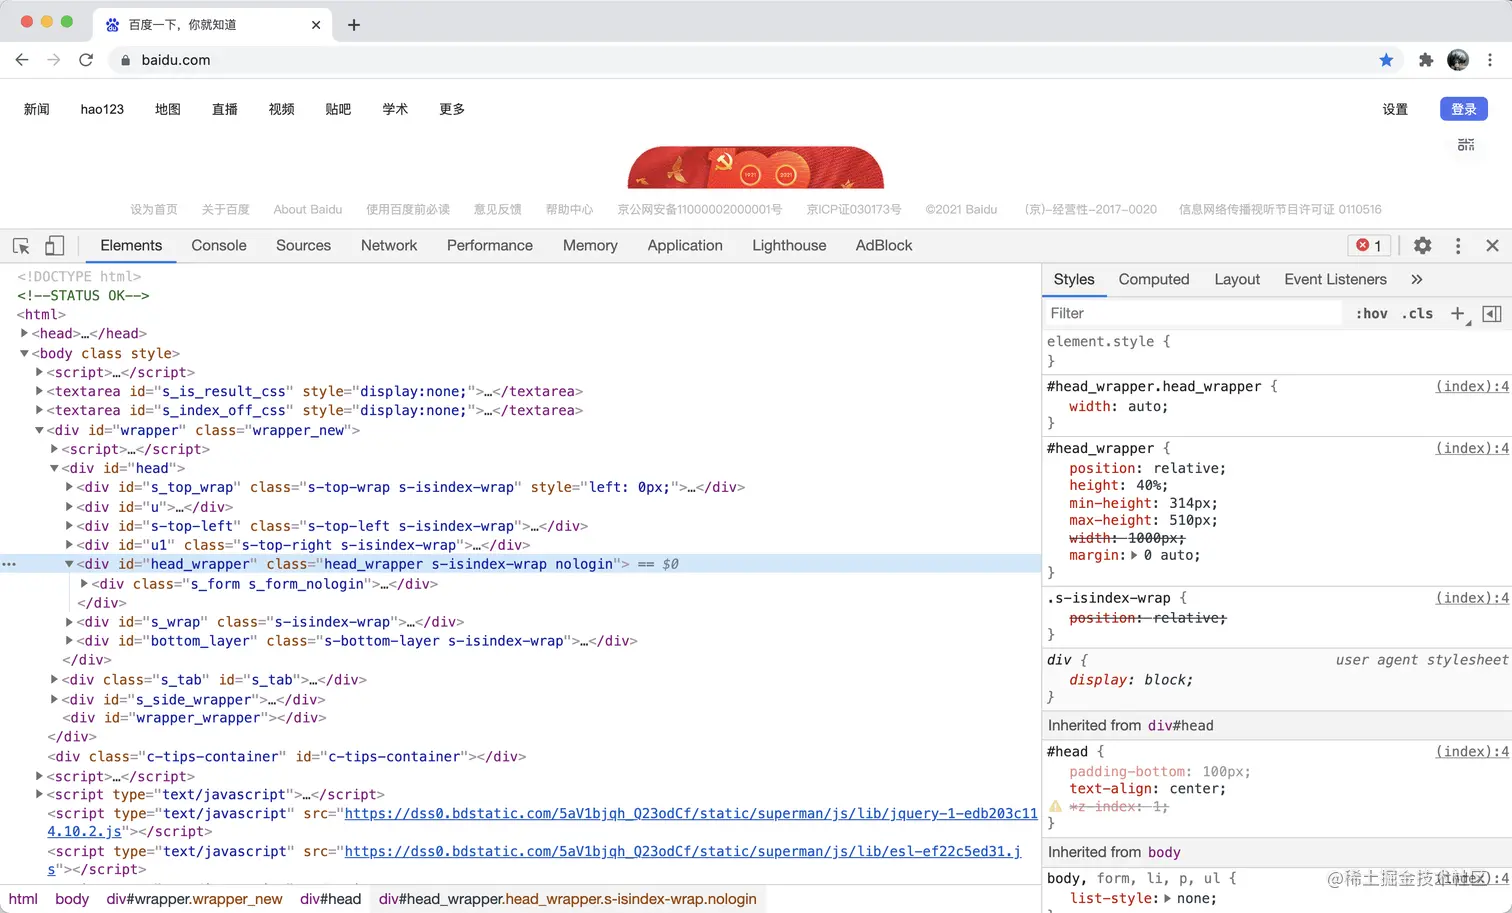Open the hao123 link
Viewport: 1512px width, 913px height.
click(x=102, y=109)
